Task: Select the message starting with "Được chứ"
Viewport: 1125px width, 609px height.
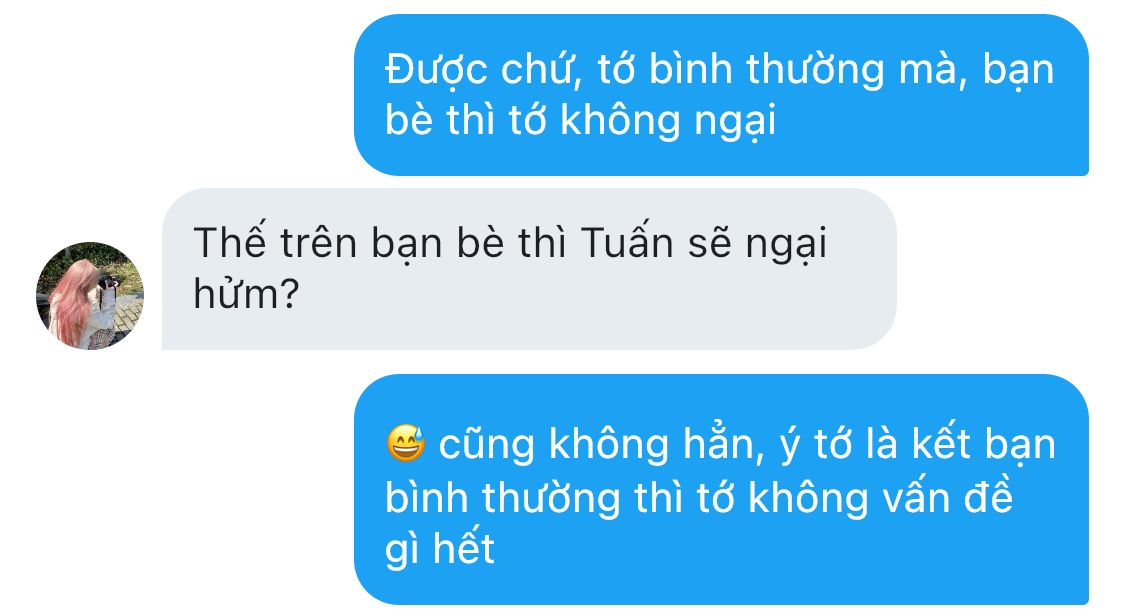Action: [x=721, y=95]
